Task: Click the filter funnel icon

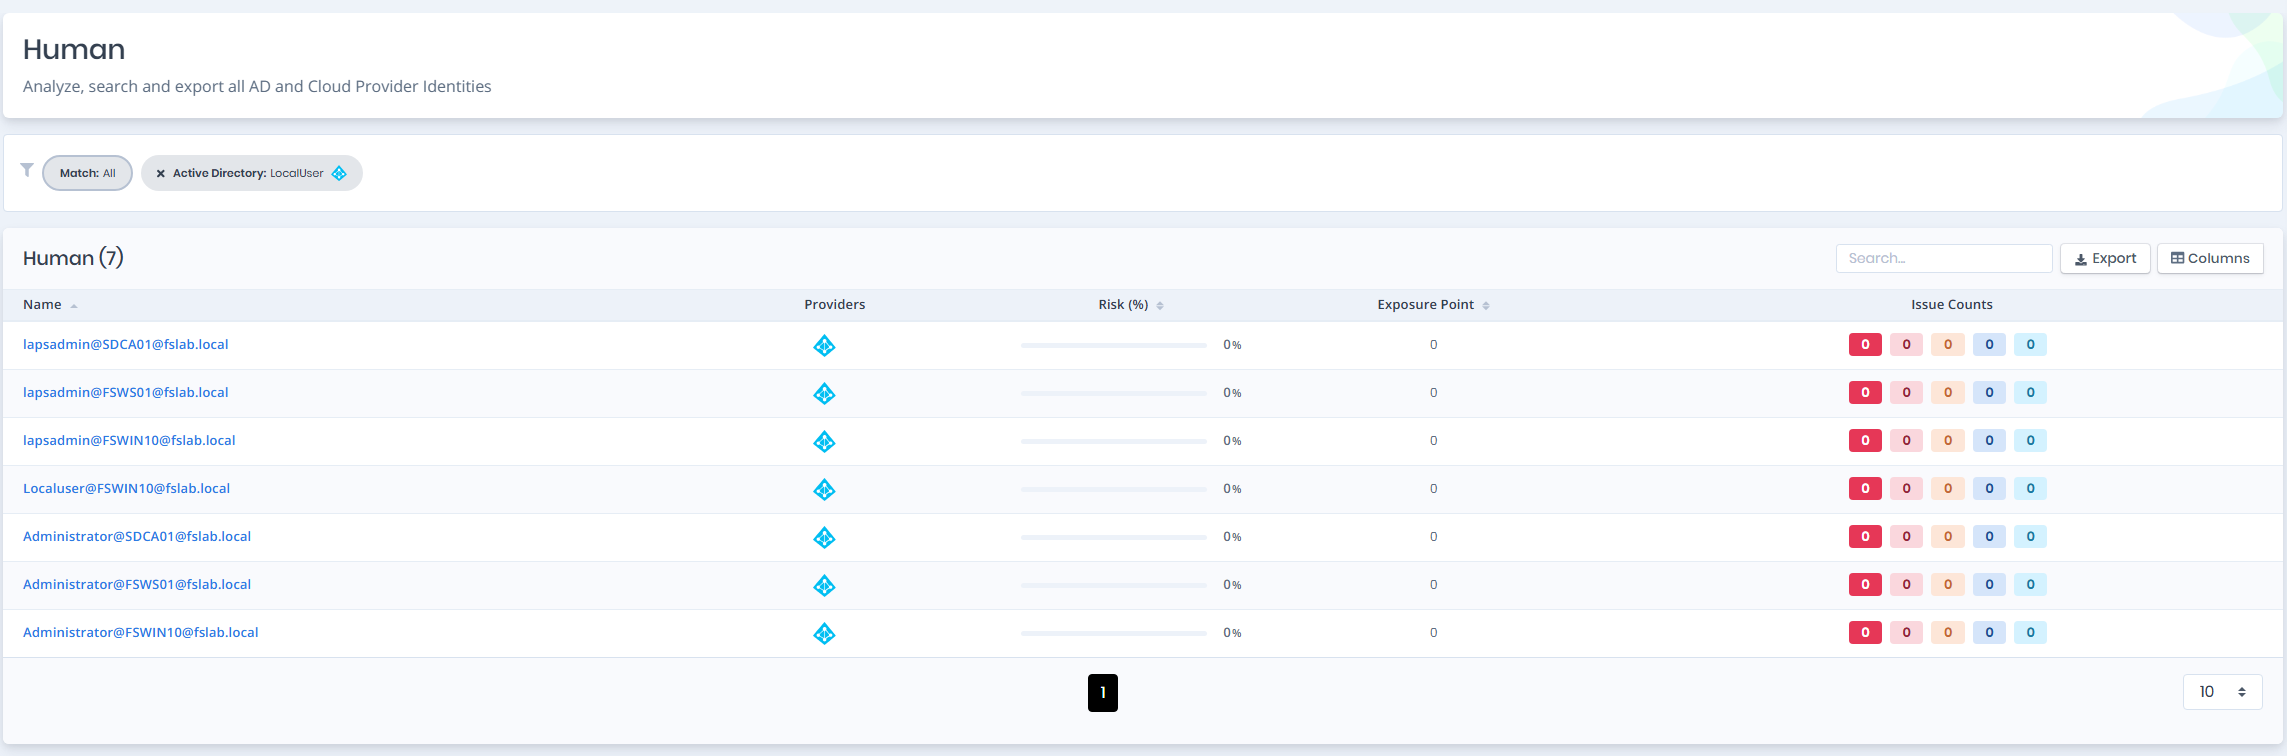Action: (x=27, y=170)
